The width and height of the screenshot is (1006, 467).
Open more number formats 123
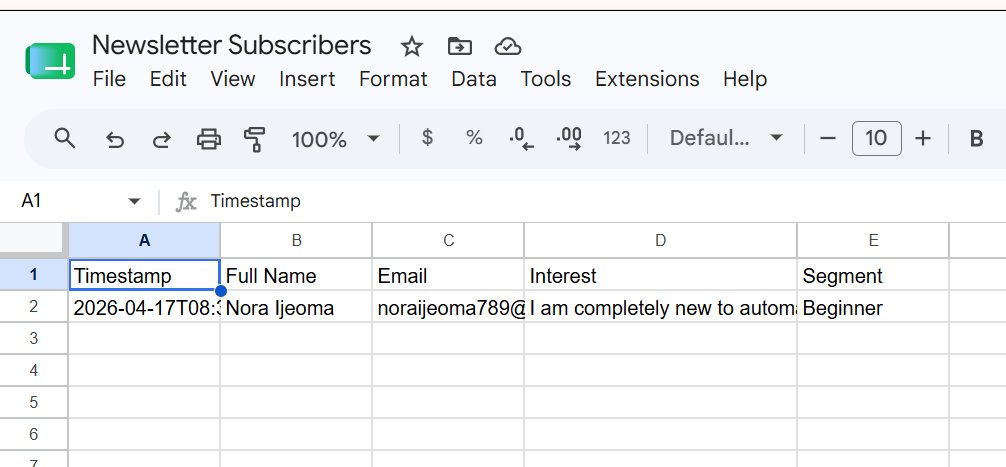click(x=617, y=138)
